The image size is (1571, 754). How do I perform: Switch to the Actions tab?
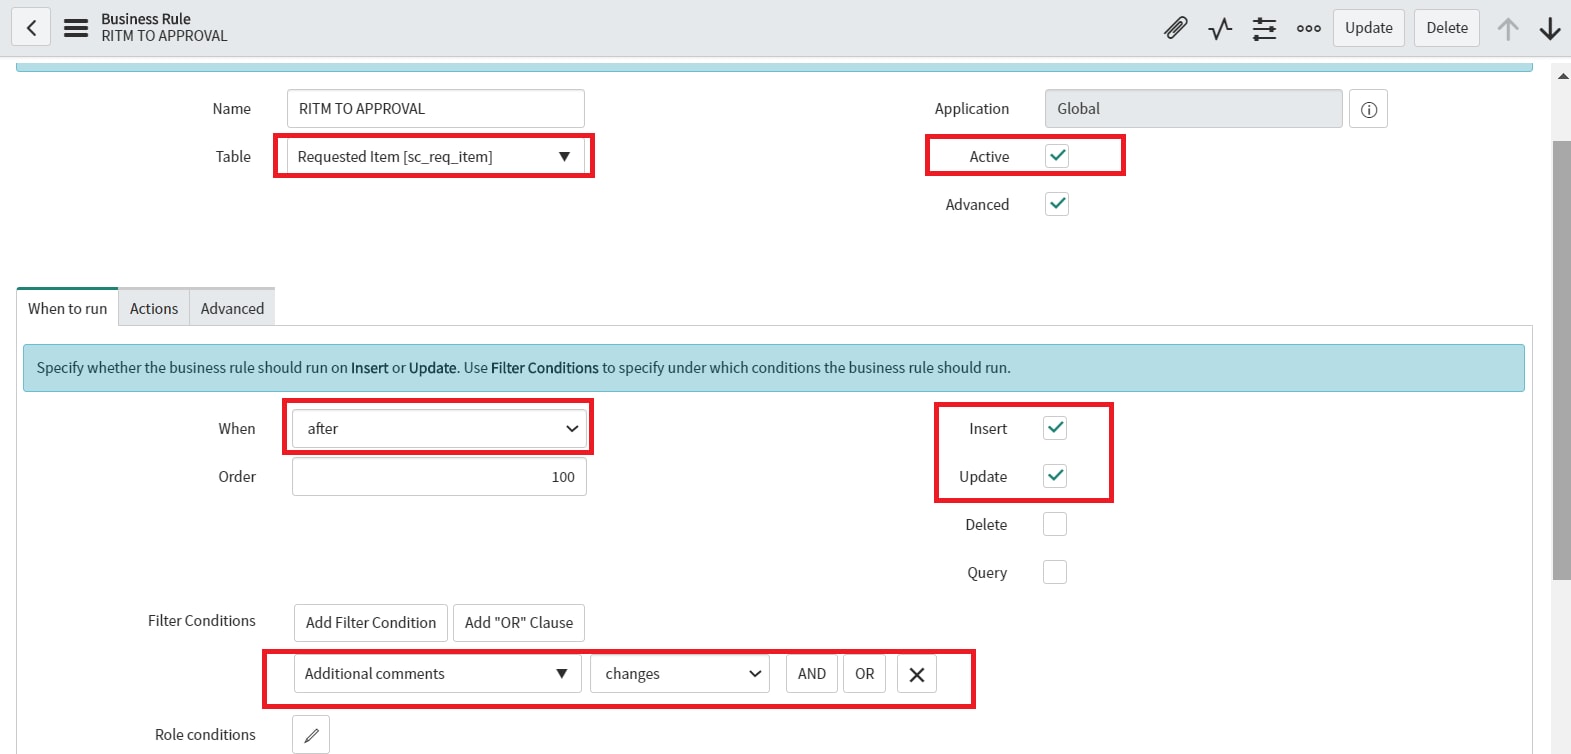154,308
